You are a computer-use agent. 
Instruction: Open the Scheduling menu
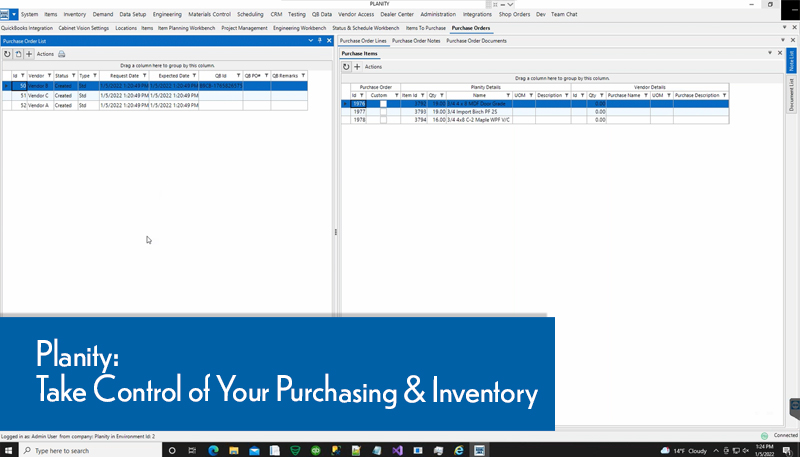click(x=250, y=14)
